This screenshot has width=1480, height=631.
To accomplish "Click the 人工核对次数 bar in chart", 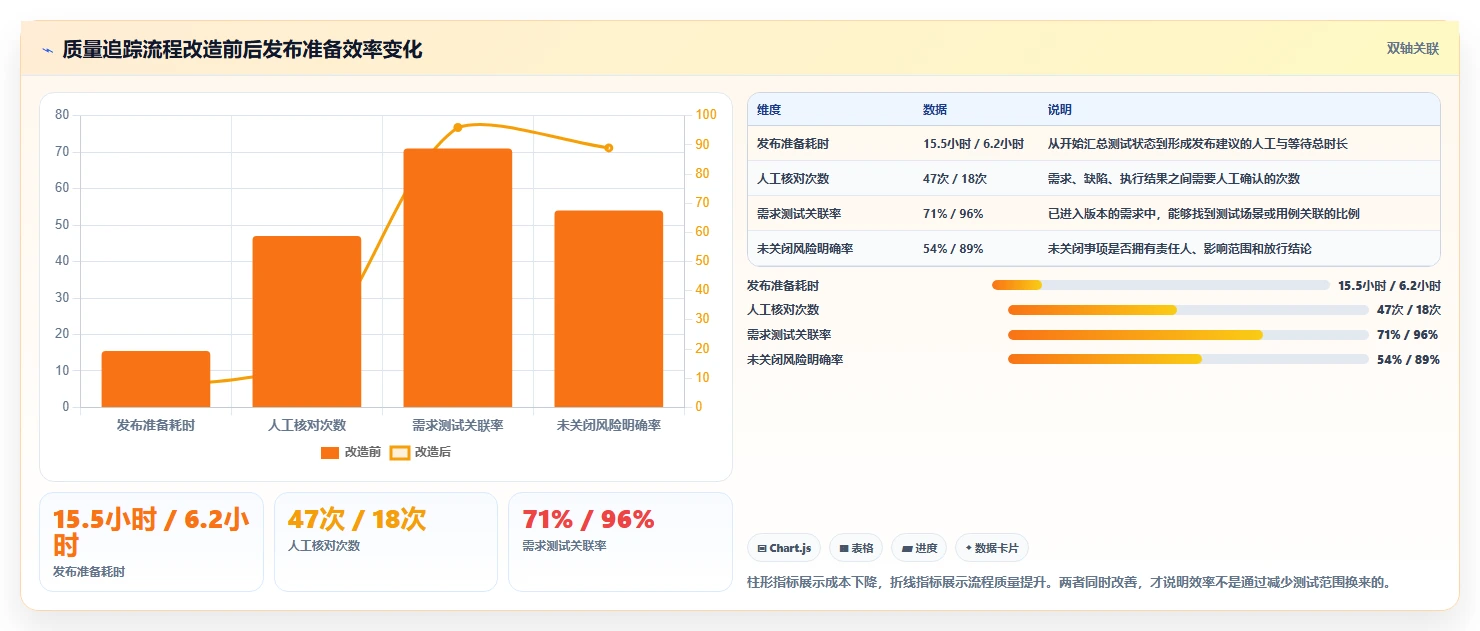I will [x=307, y=321].
